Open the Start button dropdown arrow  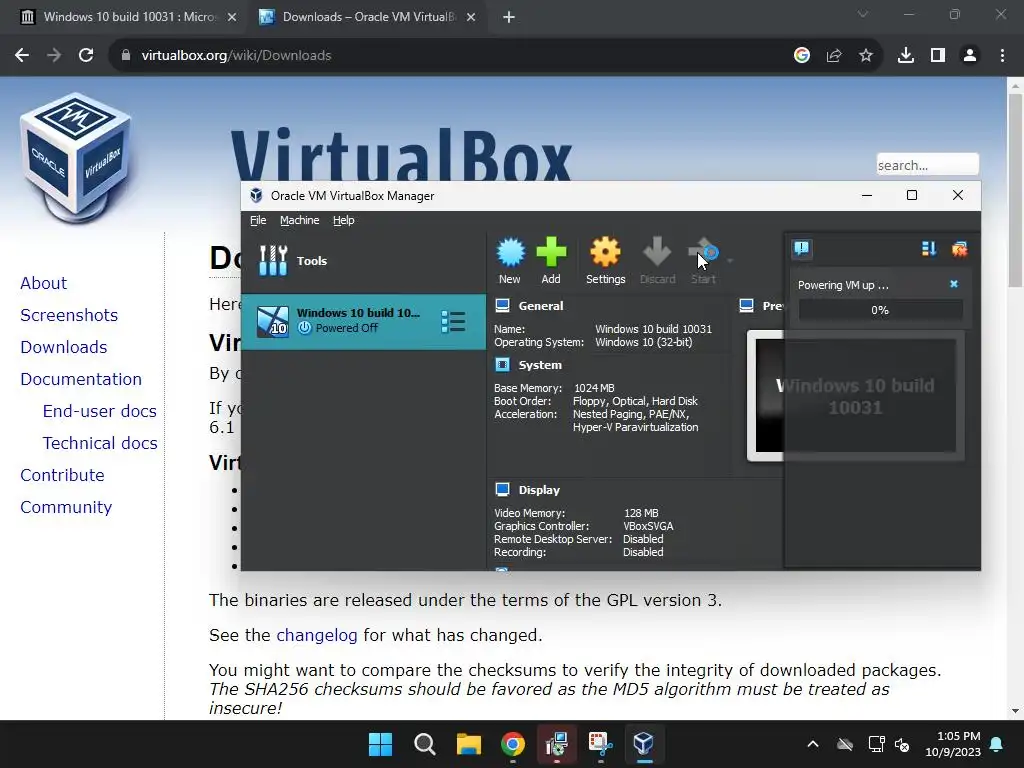tap(730, 261)
